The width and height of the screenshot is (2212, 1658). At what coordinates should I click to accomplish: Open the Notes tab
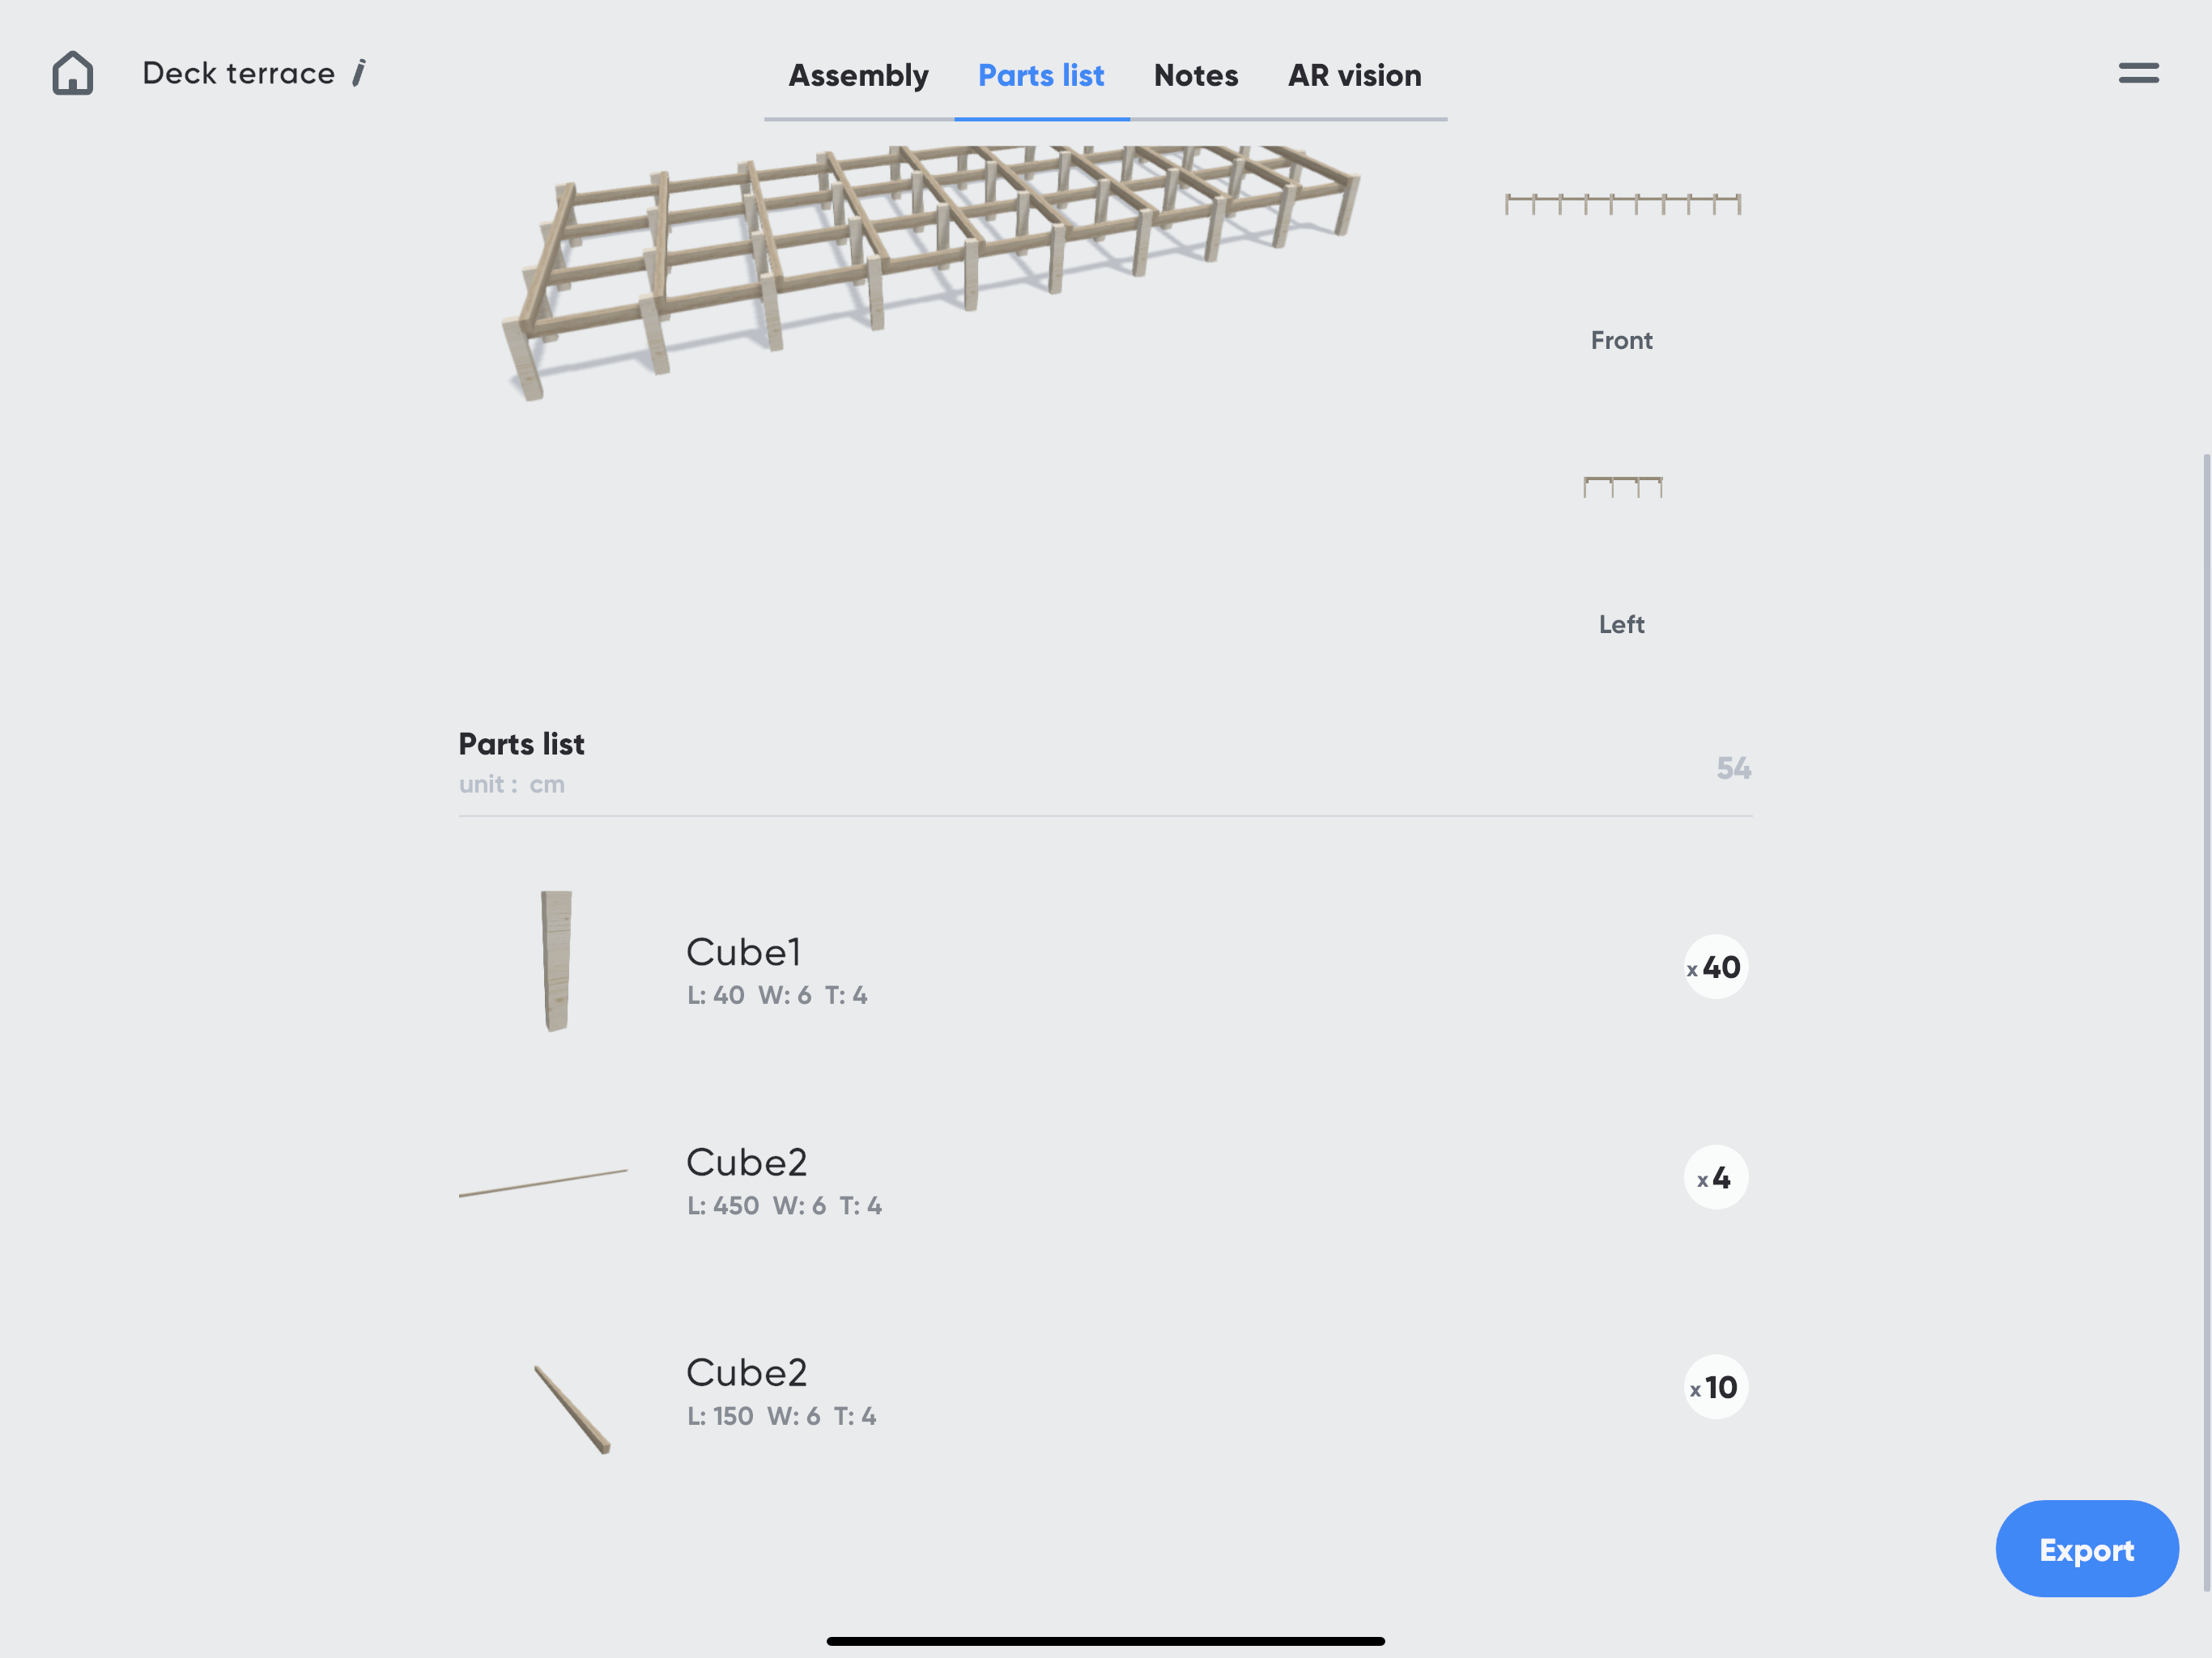point(1195,76)
